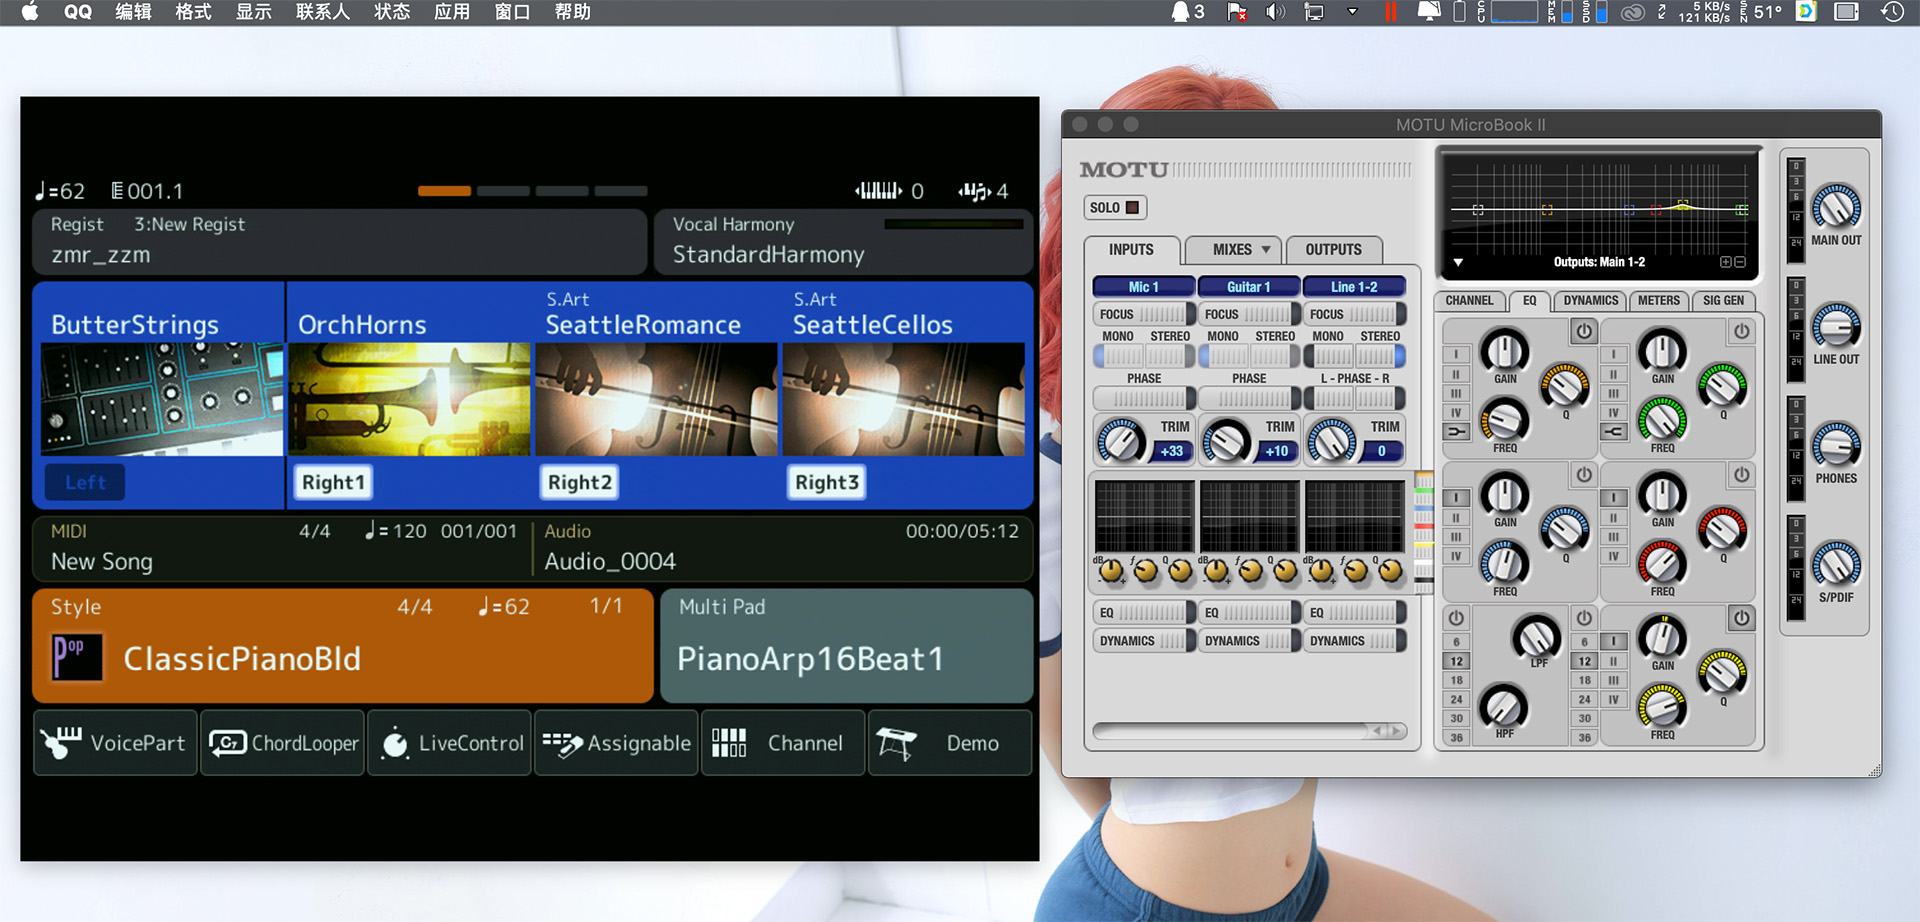1920x922 pixels.
Task: Click orange EQ band power icon
Action: click(x=1584, y=331)
